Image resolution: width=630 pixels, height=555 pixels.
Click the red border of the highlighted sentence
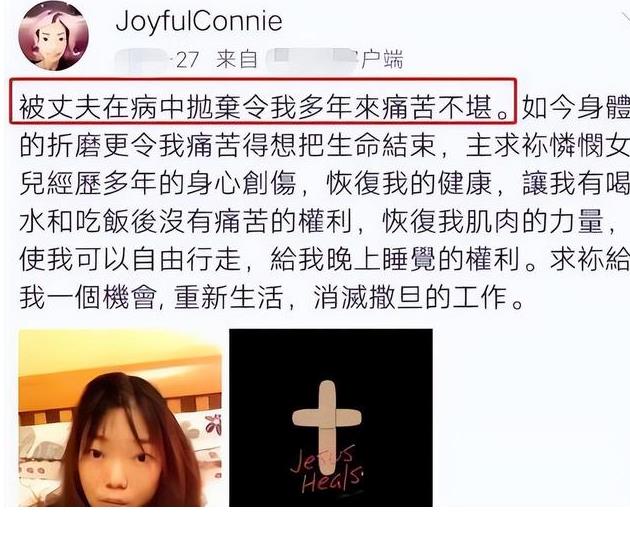[262, 80]
